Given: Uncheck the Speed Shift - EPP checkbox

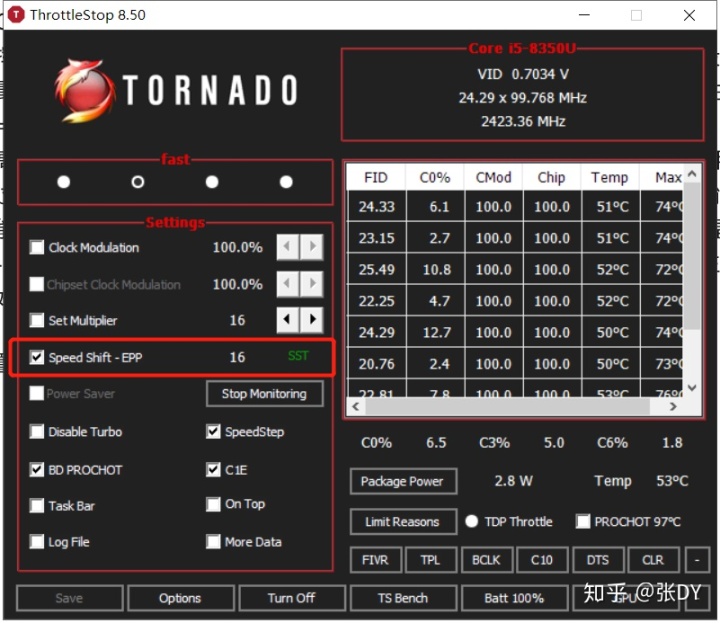Looking at the screenshot, I should [x=37, y=357].
